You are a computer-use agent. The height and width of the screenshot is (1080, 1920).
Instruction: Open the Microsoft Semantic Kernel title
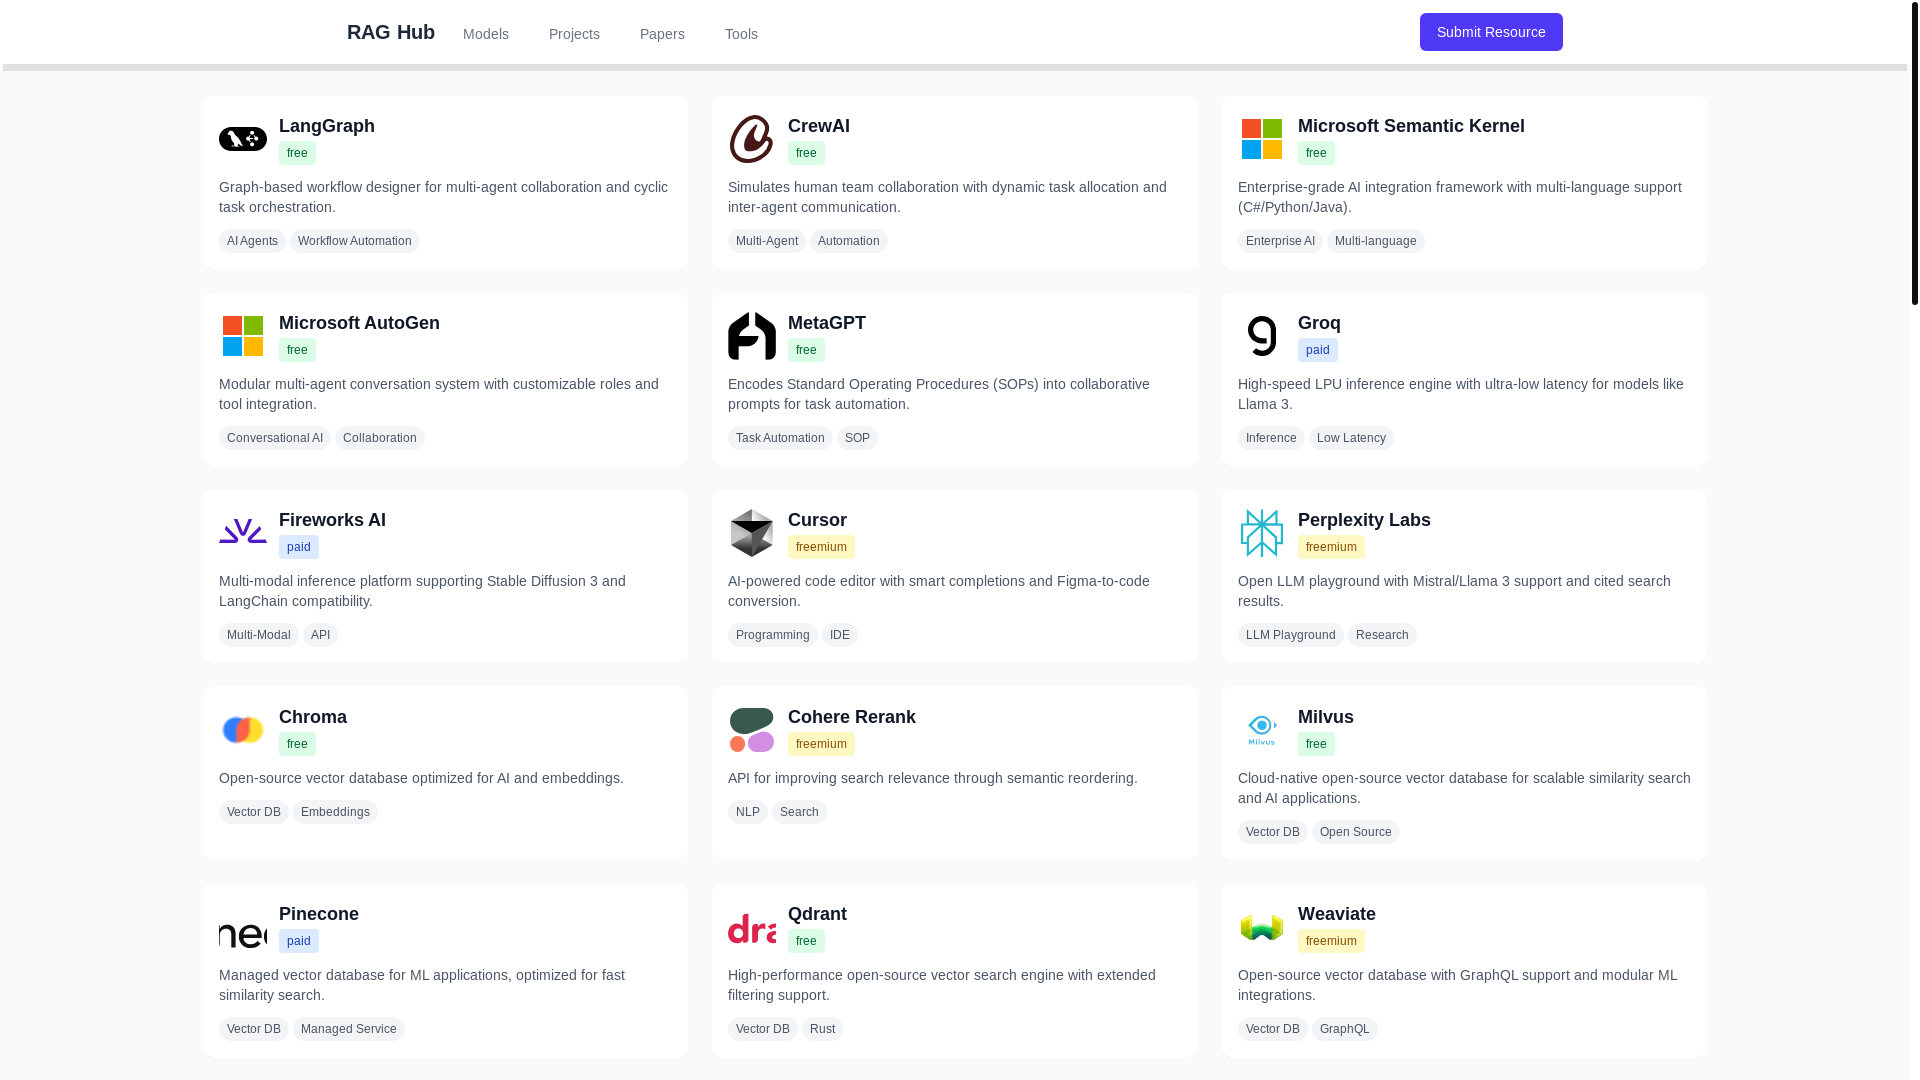(x=1411, y=126)
